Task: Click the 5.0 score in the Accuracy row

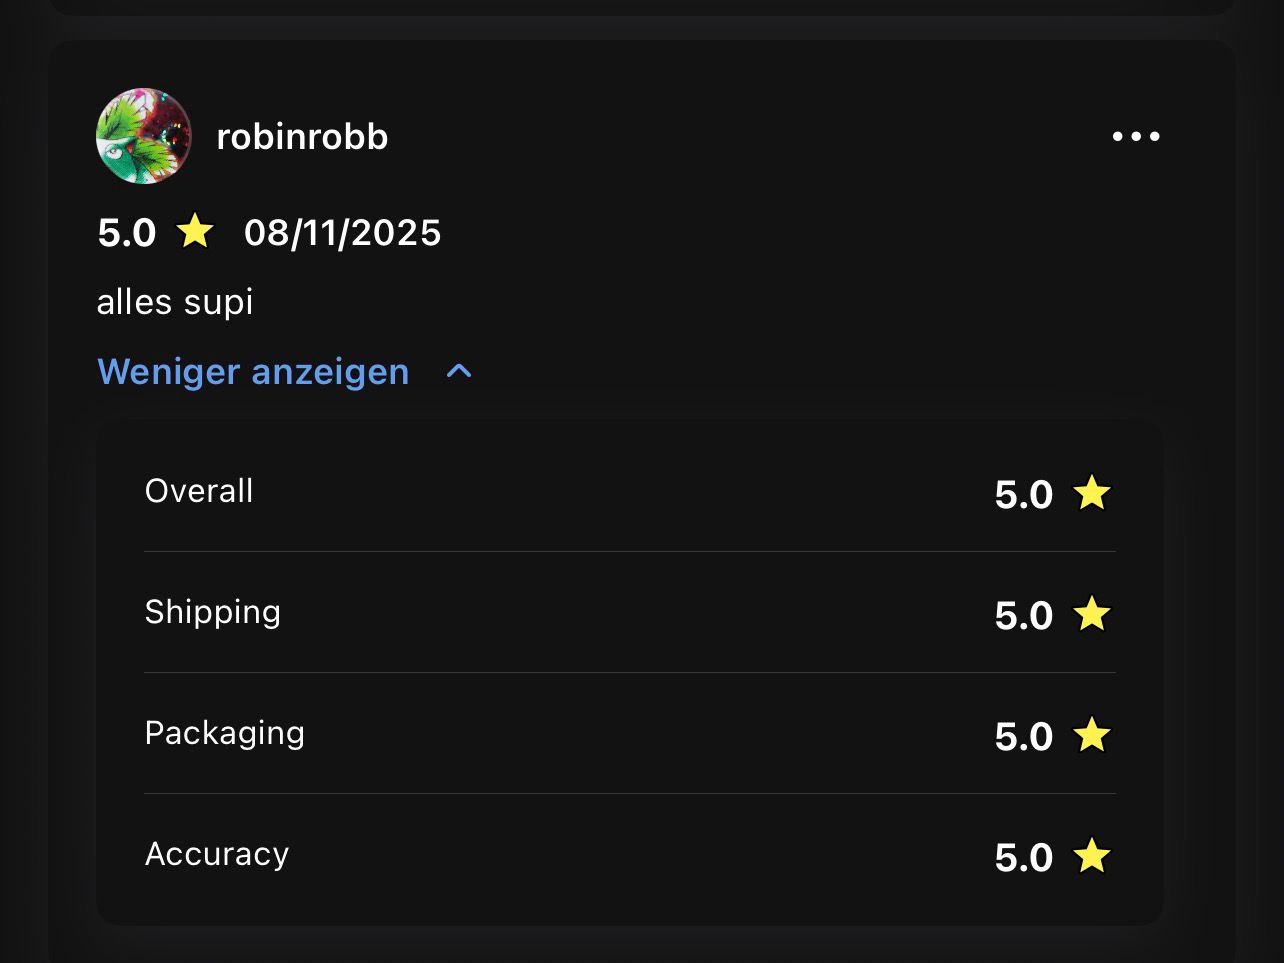Action: click(1024, 857)
